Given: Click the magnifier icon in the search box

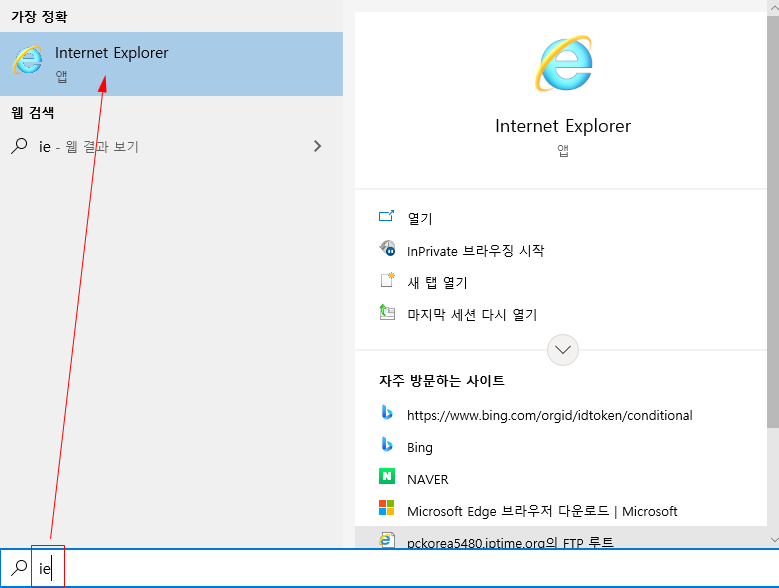Looking at the screenshot, I should pyautogui.click(x=19, y=568).
